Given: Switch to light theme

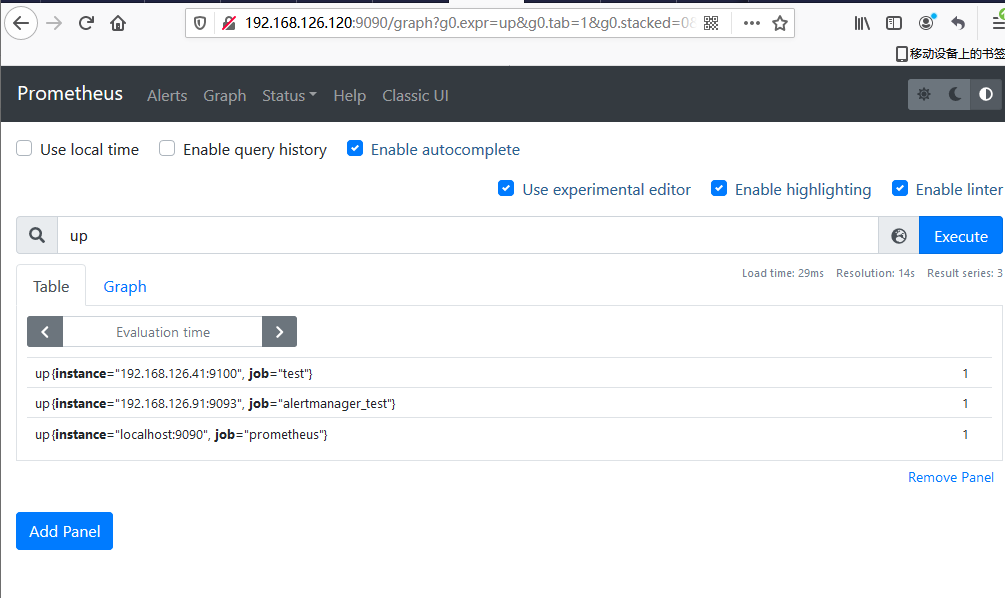Looking at the screenshot, I should click(x=924, y=94).
